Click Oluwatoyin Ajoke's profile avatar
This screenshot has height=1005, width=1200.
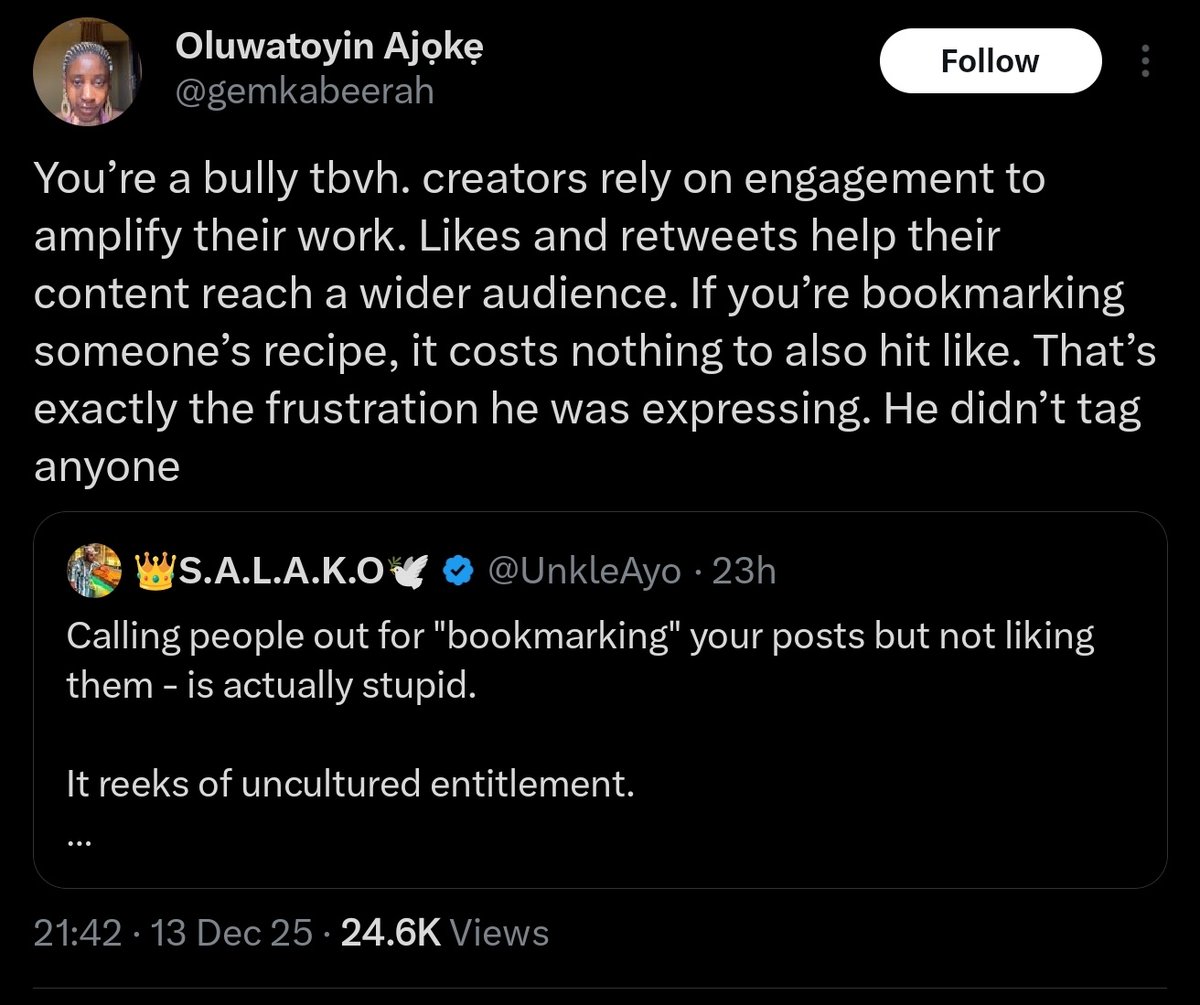click(x=88, y=74)
